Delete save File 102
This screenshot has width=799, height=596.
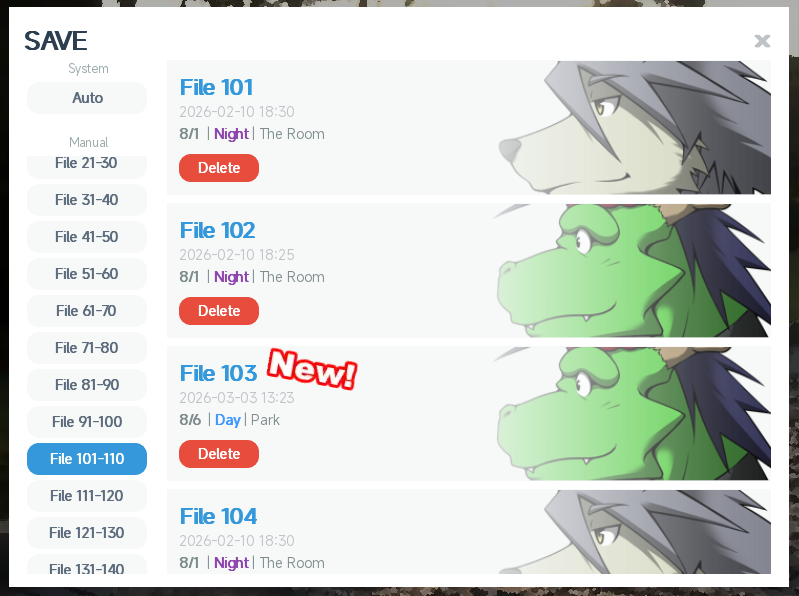click(219, 311)
